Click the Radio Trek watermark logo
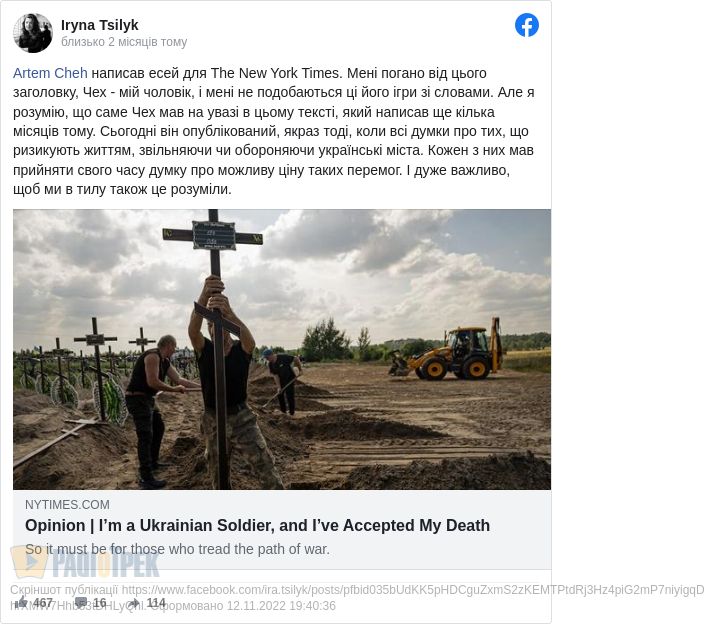The height and width of the screenshot is (624, 720). pos(85,562)
